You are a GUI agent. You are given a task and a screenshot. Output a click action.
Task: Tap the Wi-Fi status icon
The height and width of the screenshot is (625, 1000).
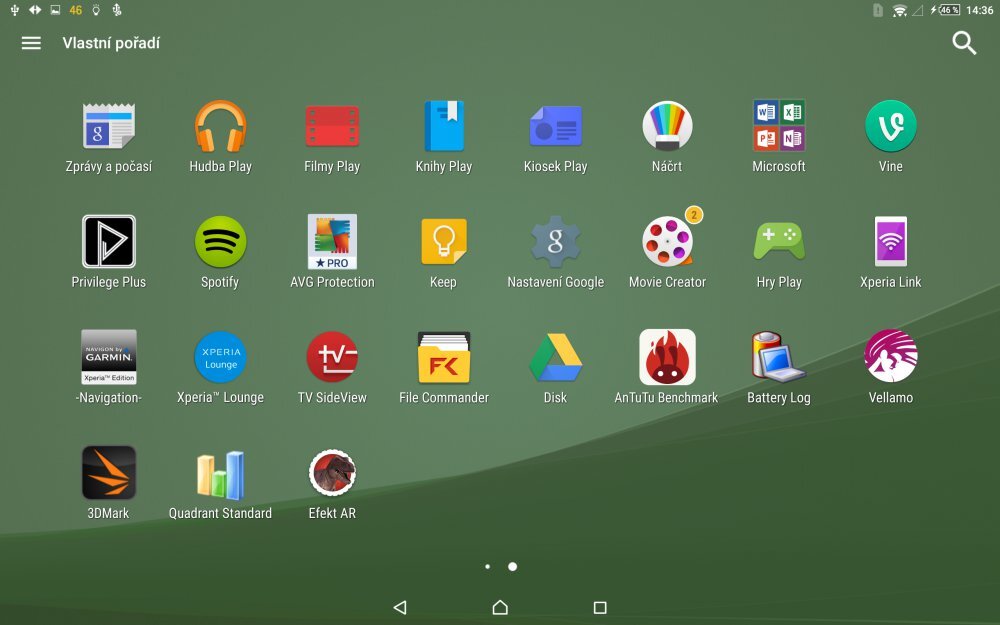(899, 10)
